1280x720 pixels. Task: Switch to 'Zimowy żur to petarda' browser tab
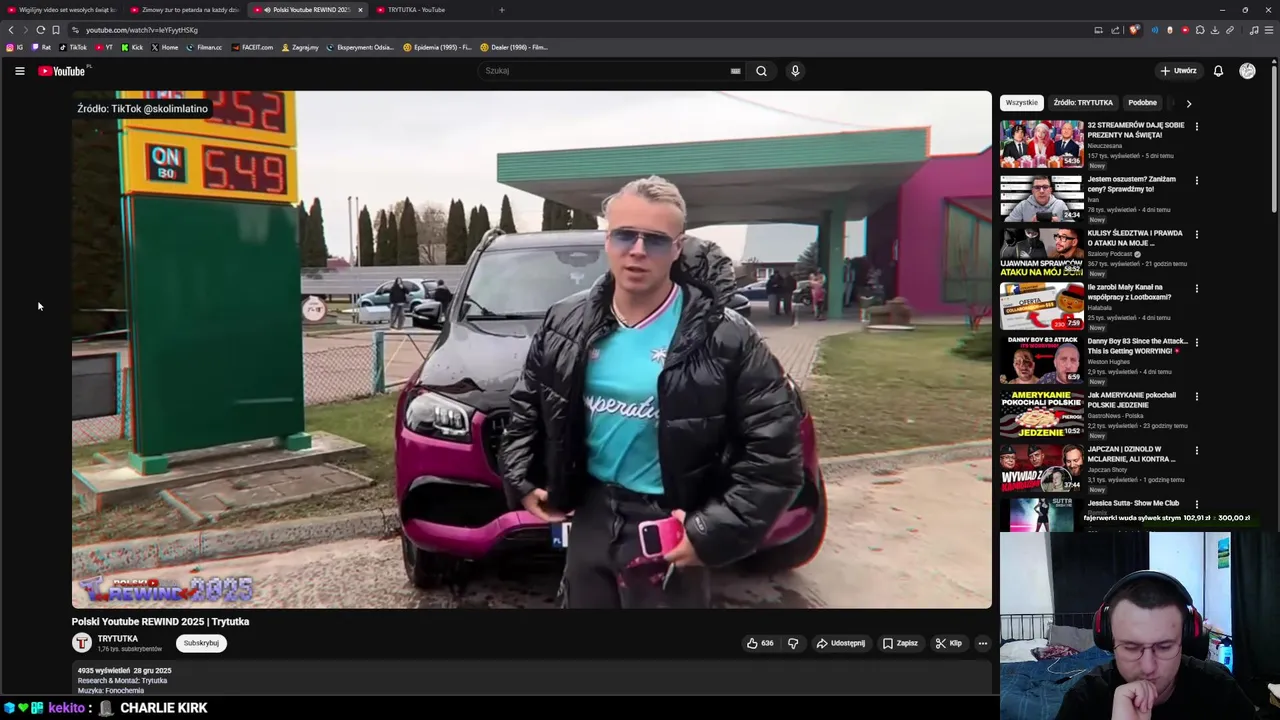coord(185,10)
